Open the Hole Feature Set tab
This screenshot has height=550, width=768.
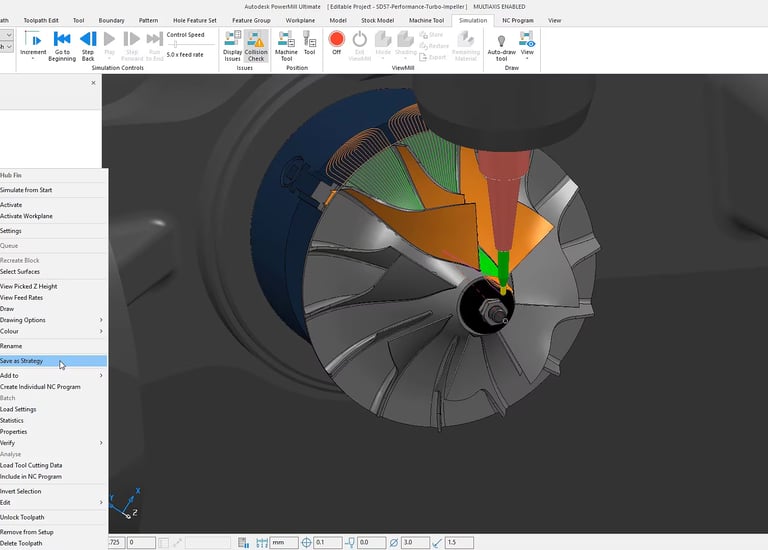pos(194,21)
